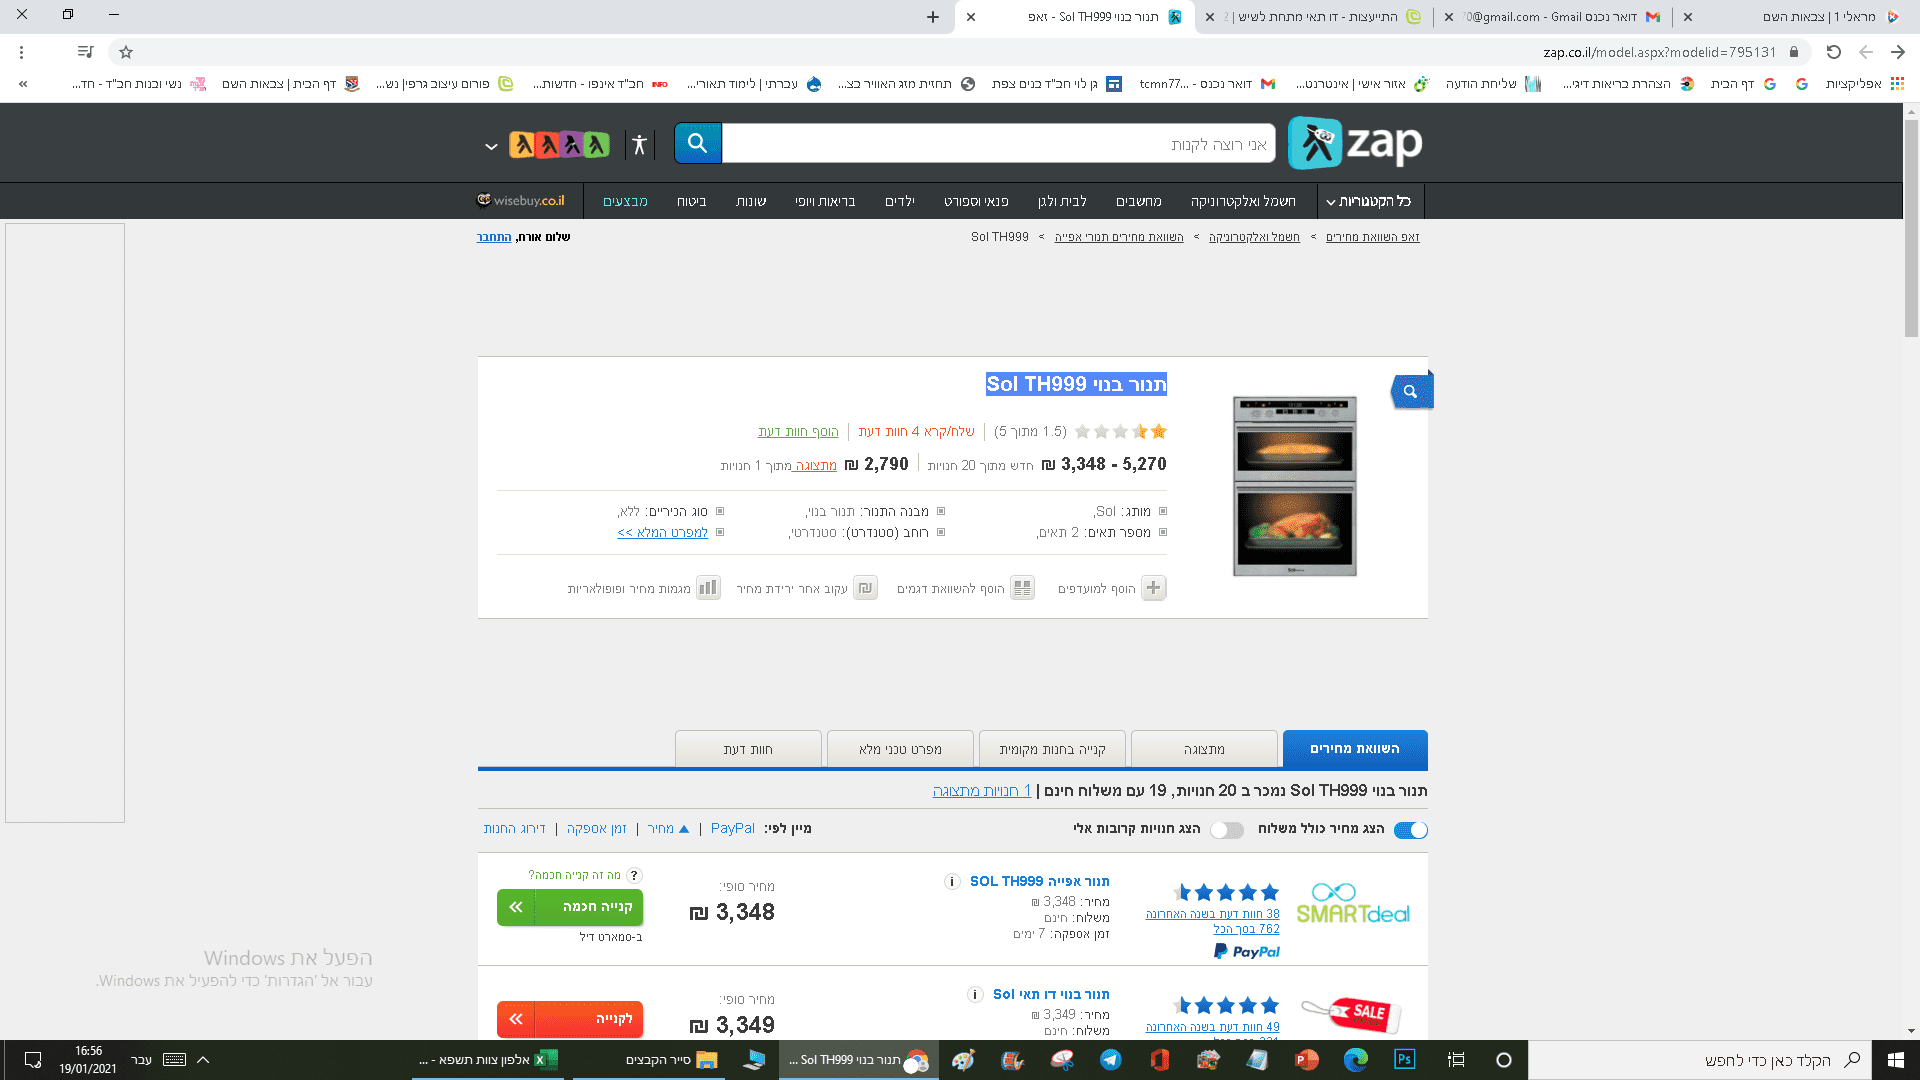Toggle show price including shipping switch

click(x=1411, y=830)
